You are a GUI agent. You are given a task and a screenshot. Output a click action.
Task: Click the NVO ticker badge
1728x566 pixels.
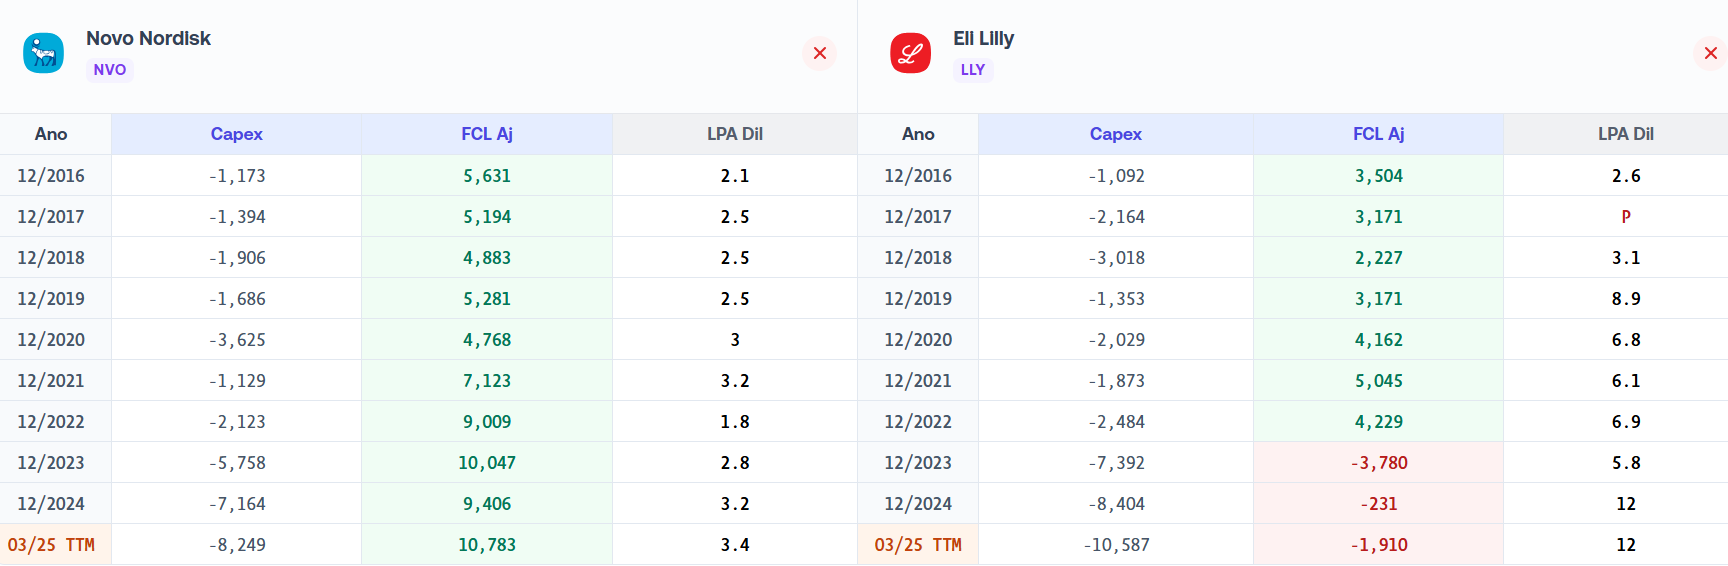click(x=110, y=70)
